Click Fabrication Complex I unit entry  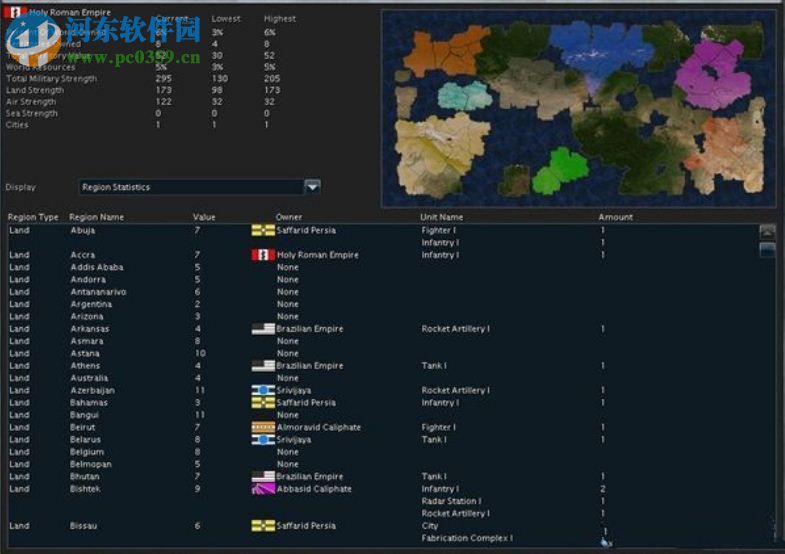[x=467, y=538]
